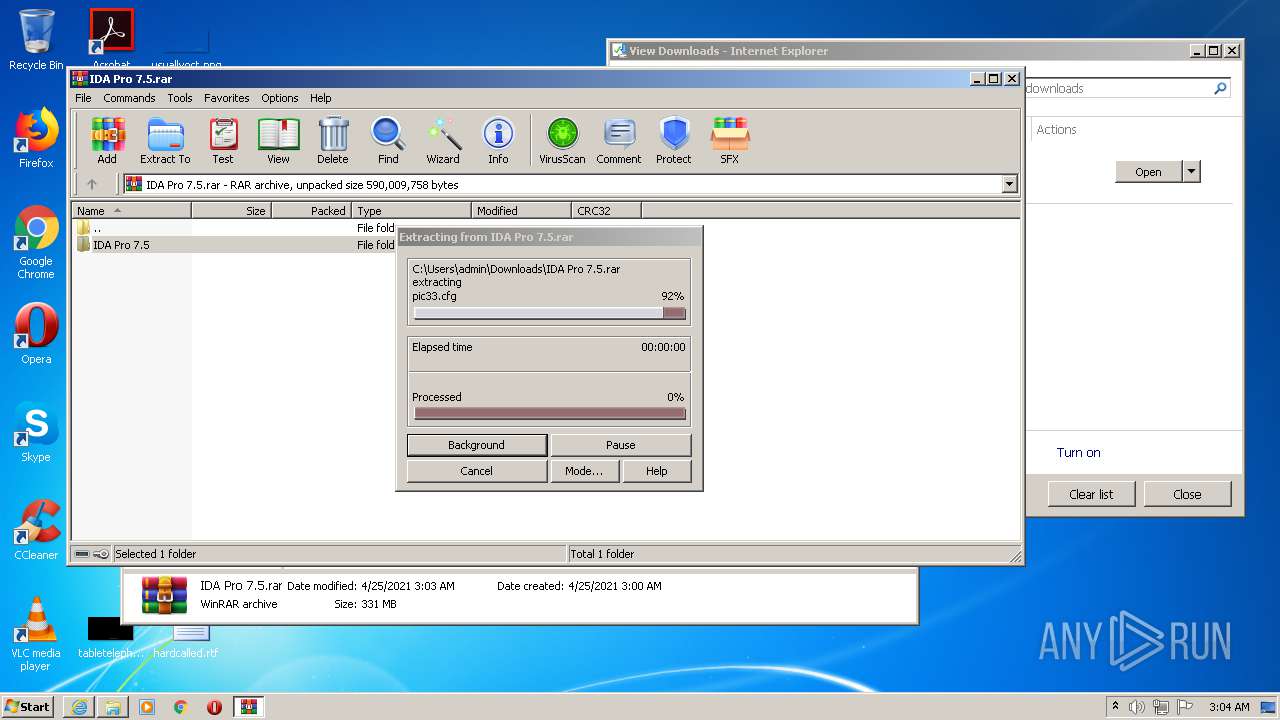Viewport: 1280px width, 720px height.
Task: Click the Info toolbar icon
Action: point(498,140)
